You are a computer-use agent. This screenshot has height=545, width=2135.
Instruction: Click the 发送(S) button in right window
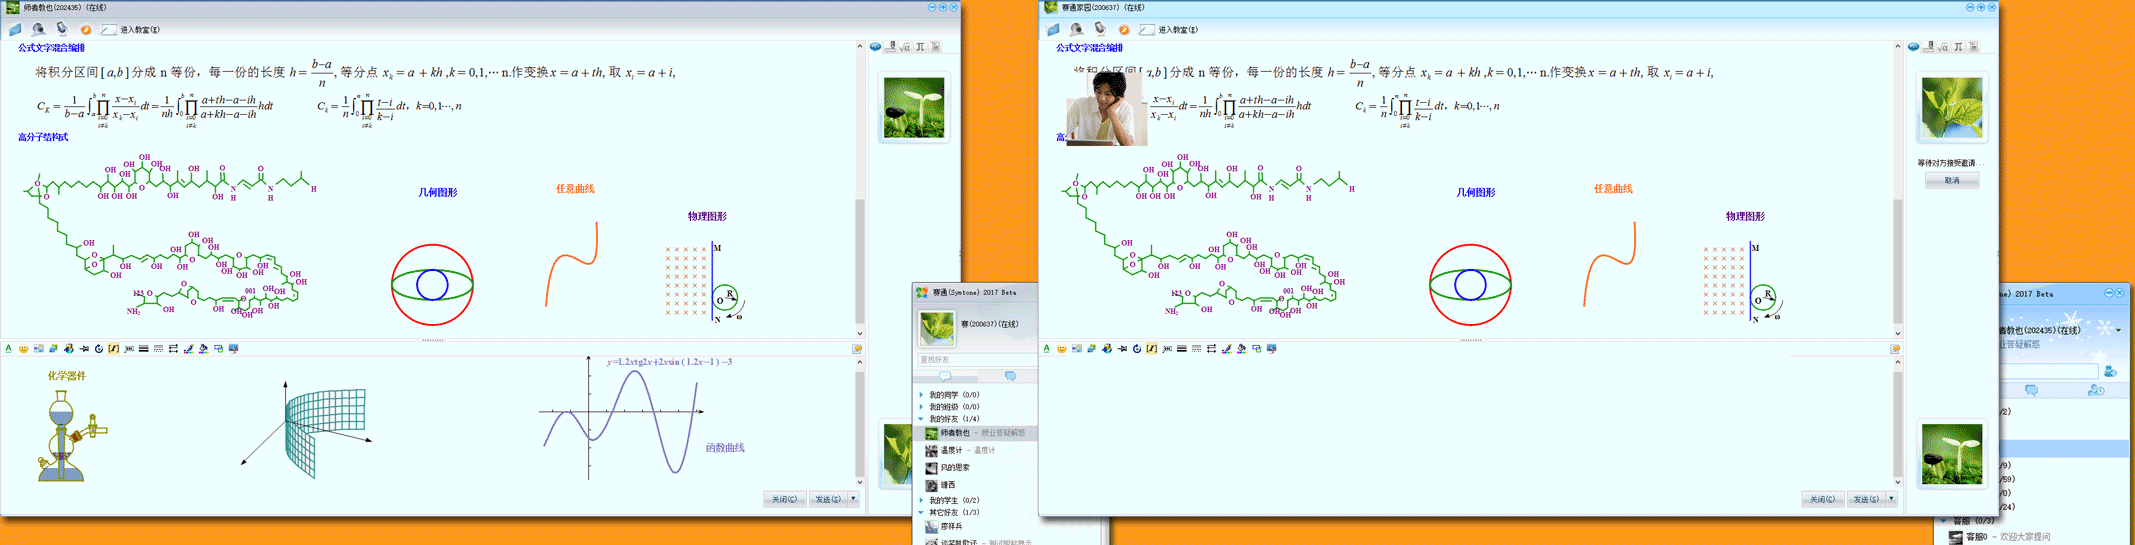(1865, 499)
